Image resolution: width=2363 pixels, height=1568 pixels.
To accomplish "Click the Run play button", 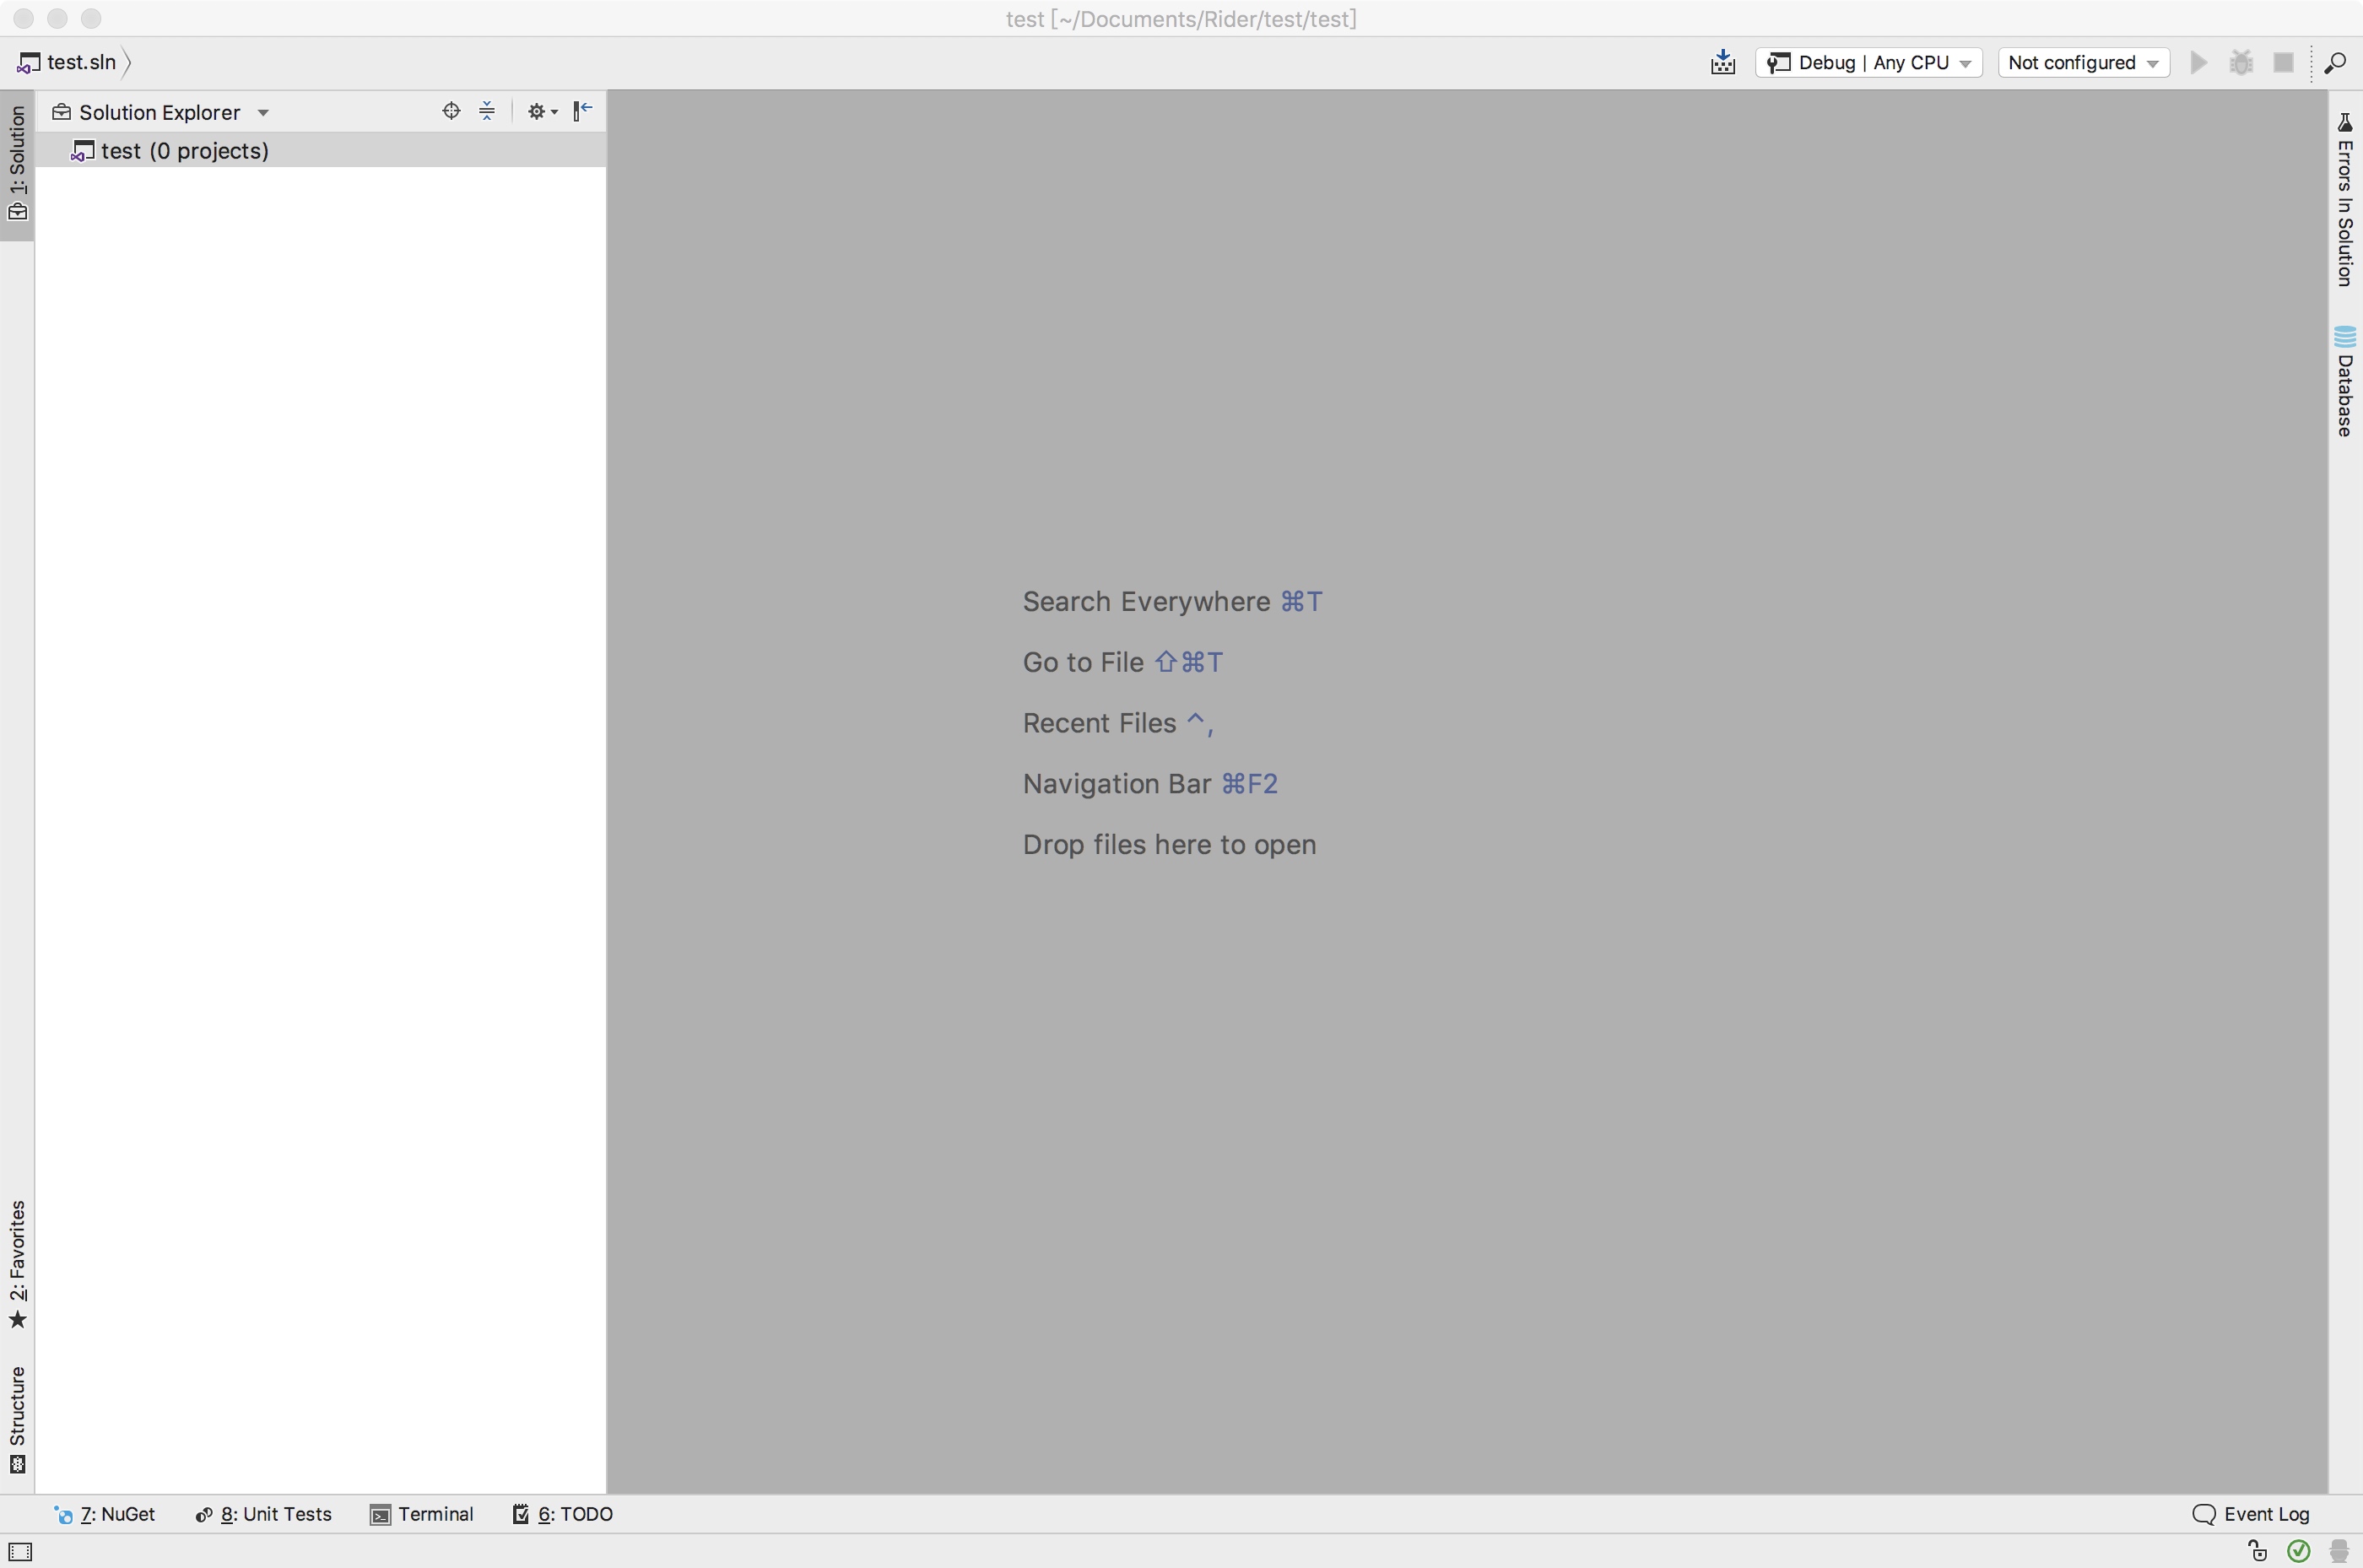I will pyautogui.click(x=2198, y=62).
